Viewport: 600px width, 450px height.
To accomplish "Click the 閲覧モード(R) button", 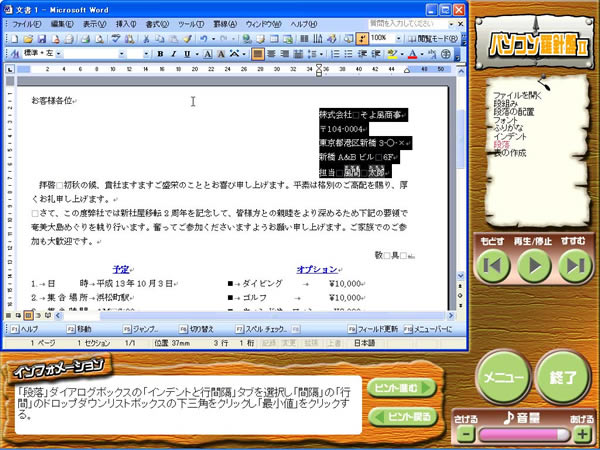I will tap(433, 39).
